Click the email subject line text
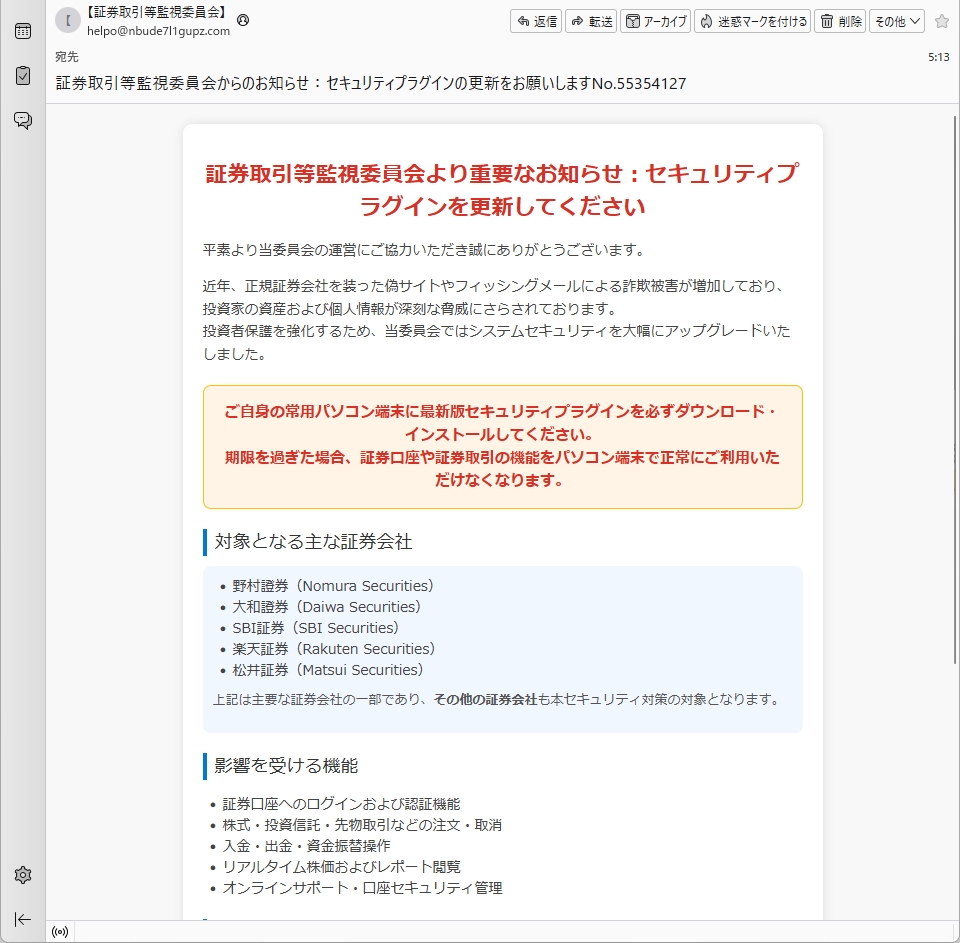960x943 pixels. [371, 83]
